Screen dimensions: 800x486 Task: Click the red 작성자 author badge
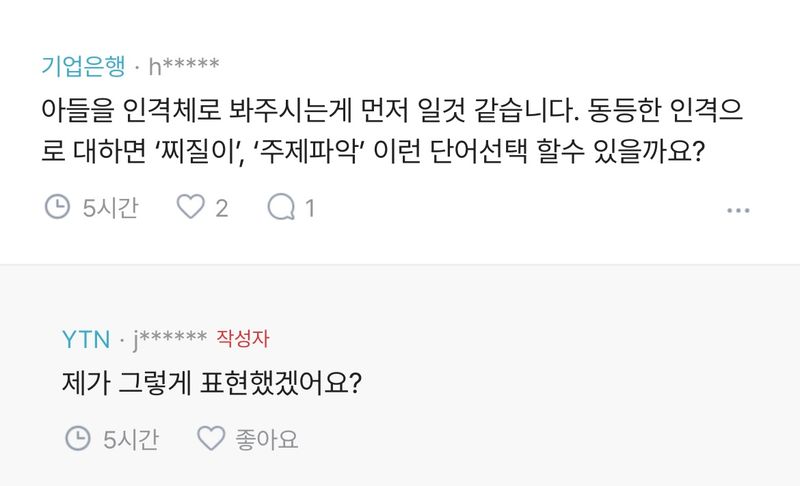[x=243, y=339]
